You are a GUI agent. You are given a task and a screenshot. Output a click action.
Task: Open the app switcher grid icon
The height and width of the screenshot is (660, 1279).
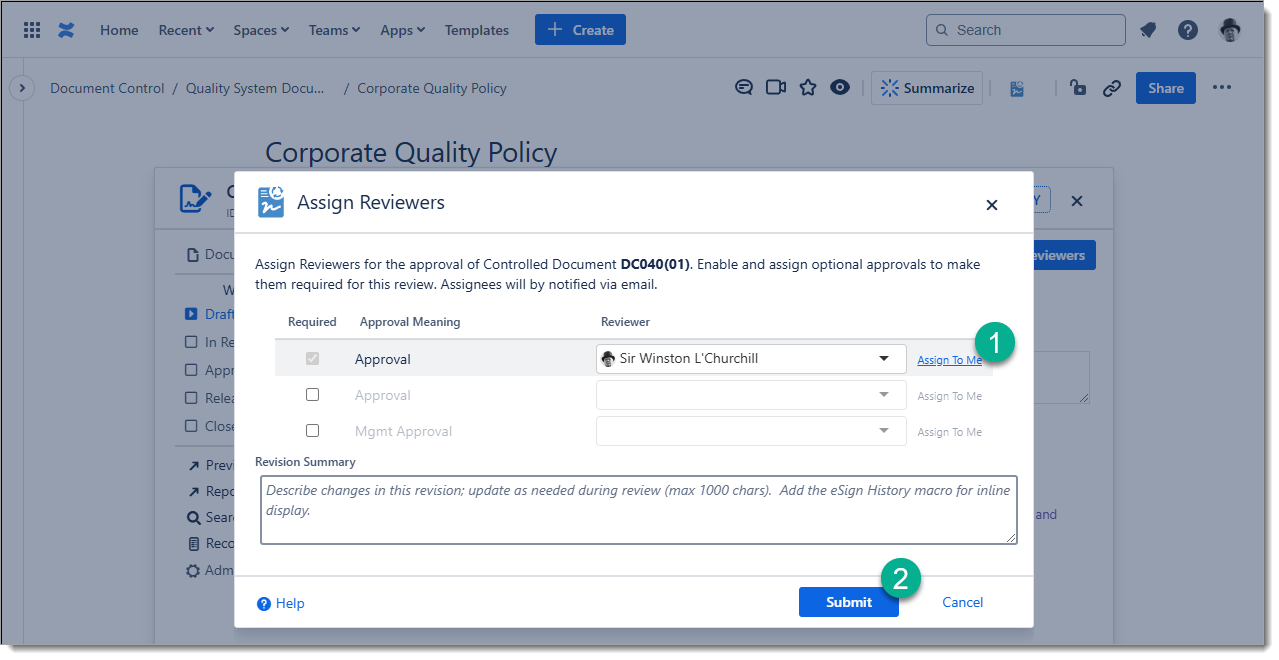pyautogui.click(x=32, y=30)
